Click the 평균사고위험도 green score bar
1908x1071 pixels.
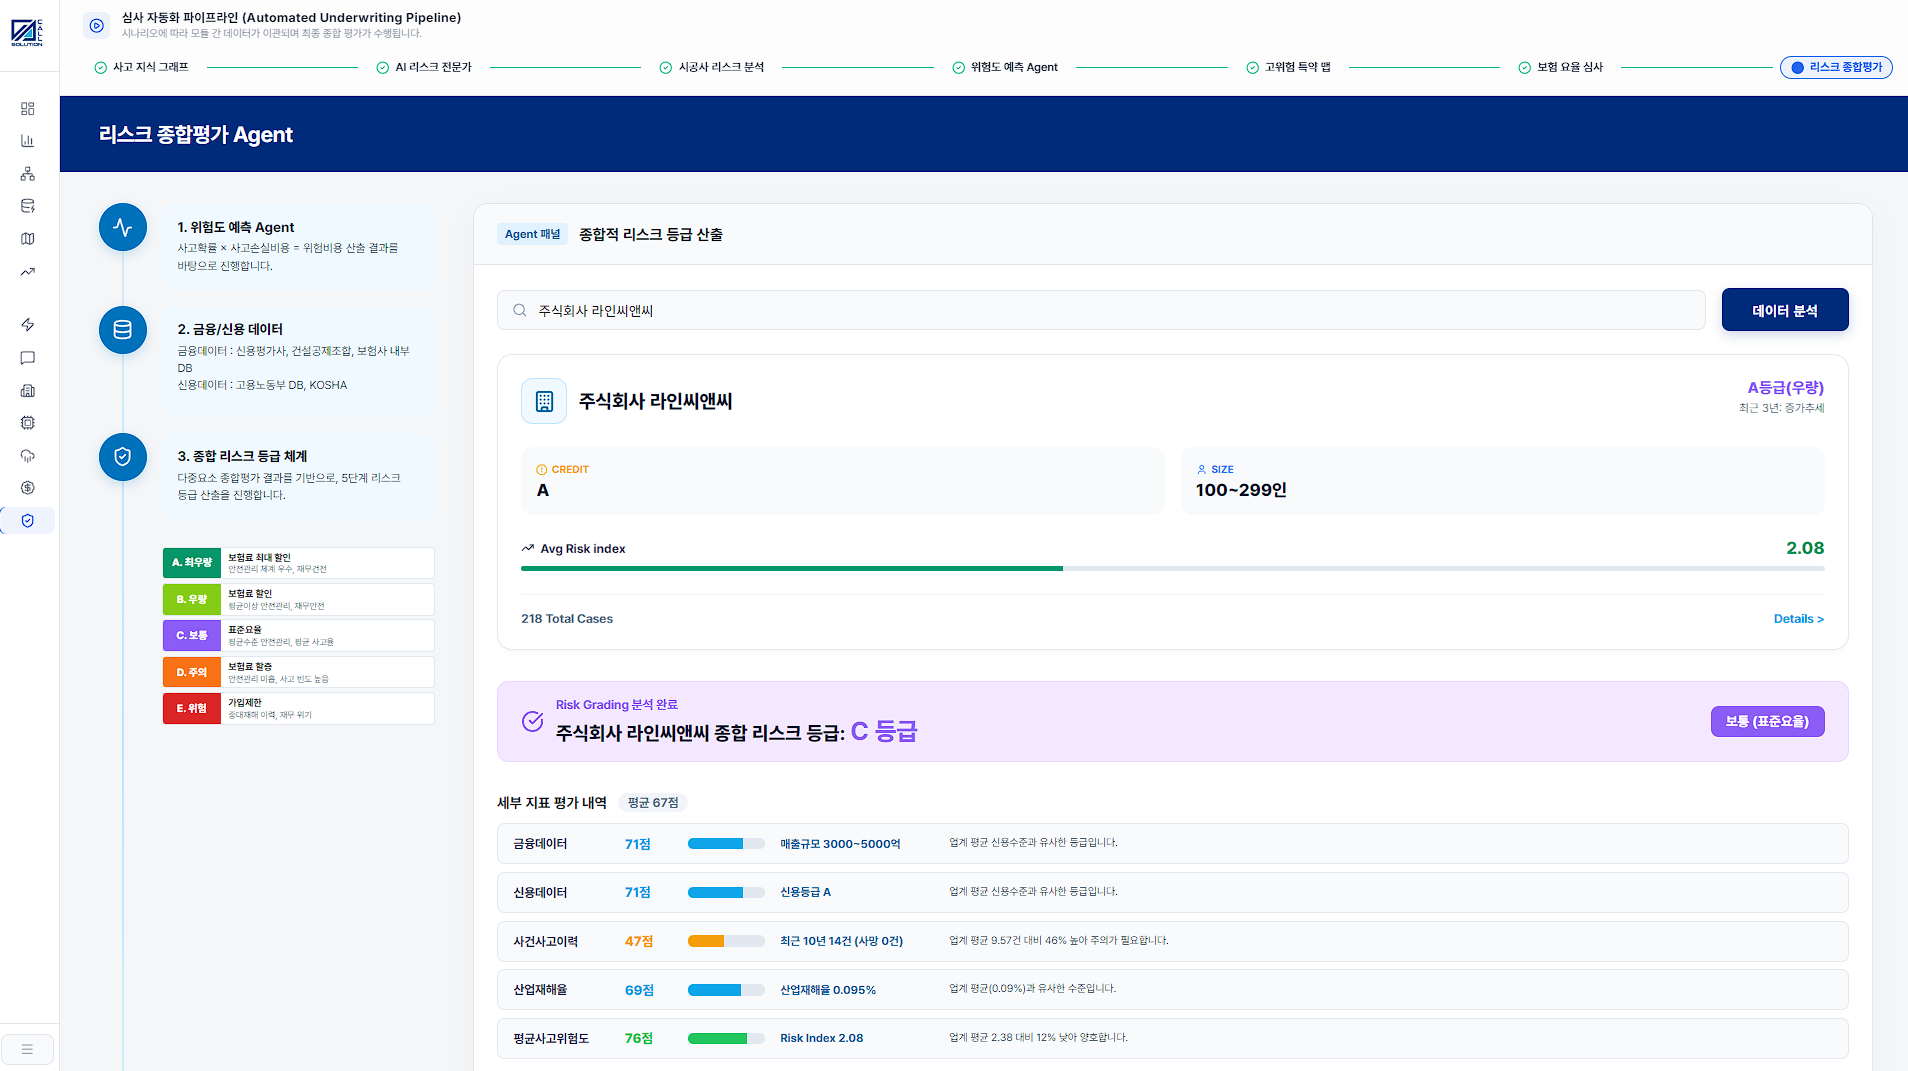726,1038
